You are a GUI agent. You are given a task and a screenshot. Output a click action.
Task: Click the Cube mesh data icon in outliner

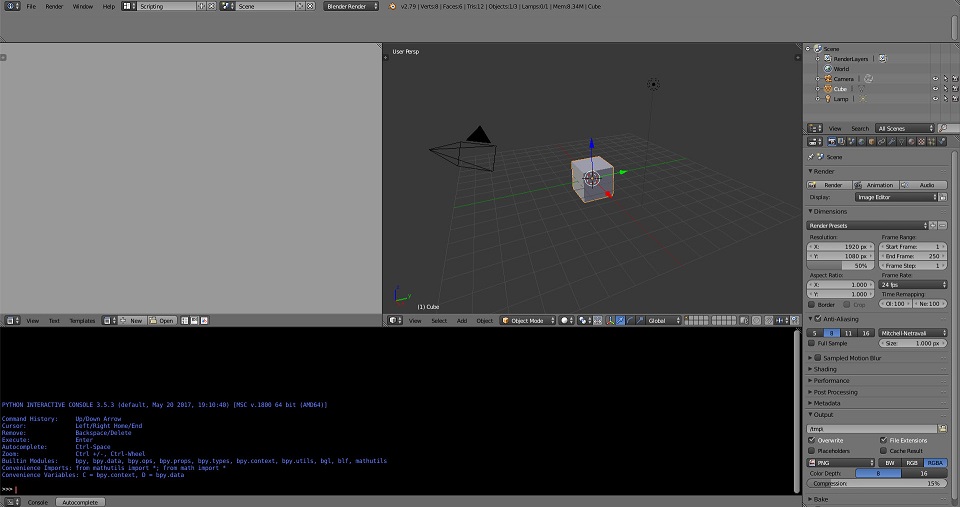coord(861,89)
